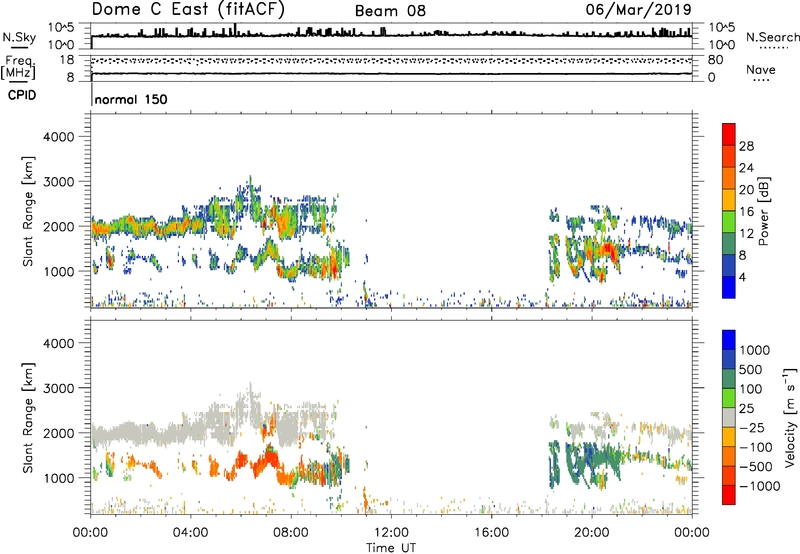Click the '-500' velocity colorbar label
This screenshot has height=554, width=800.
pyautogui.click(x=756, y=467)
